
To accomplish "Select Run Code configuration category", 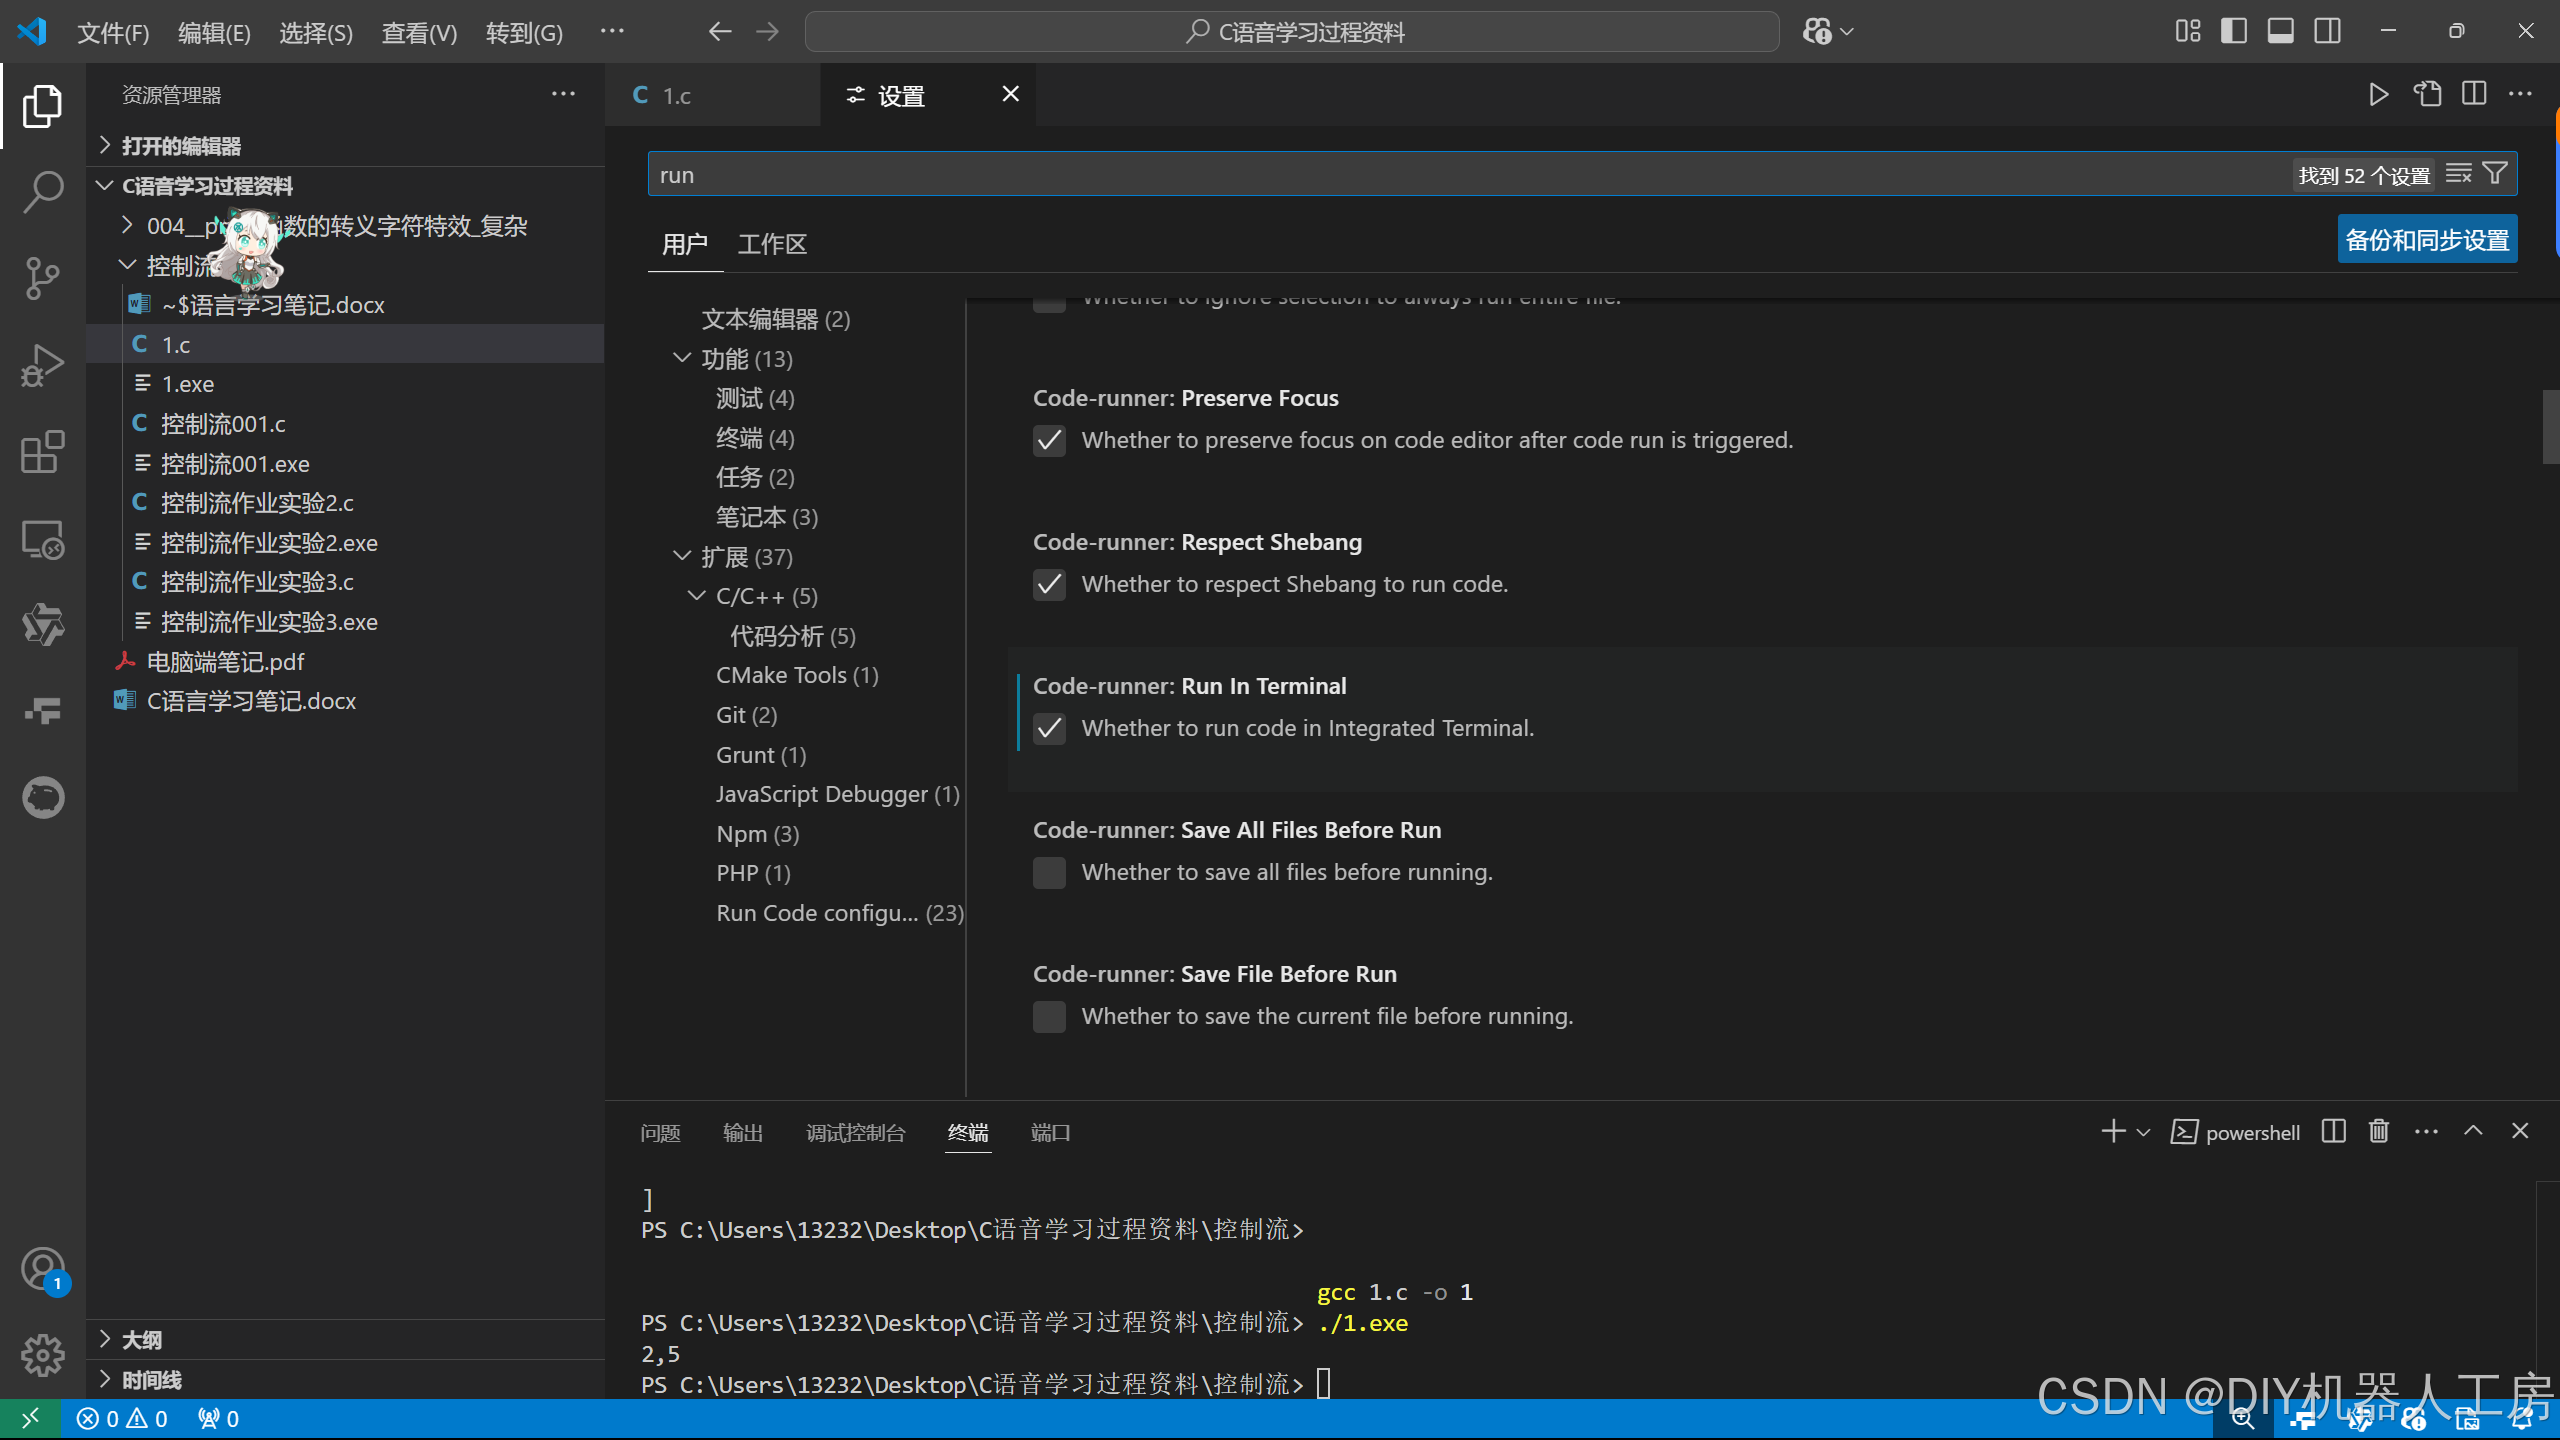I will 838,913.
